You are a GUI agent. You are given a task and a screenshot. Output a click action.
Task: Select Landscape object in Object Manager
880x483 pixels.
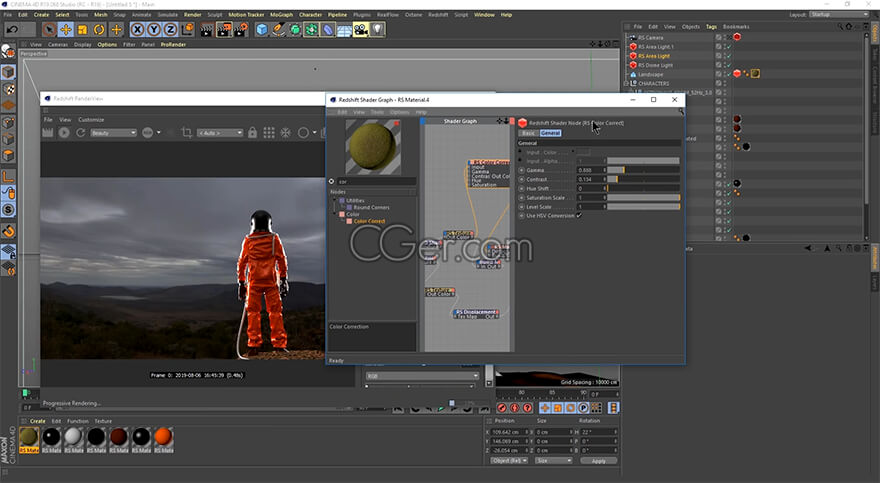tap(650, 74)
